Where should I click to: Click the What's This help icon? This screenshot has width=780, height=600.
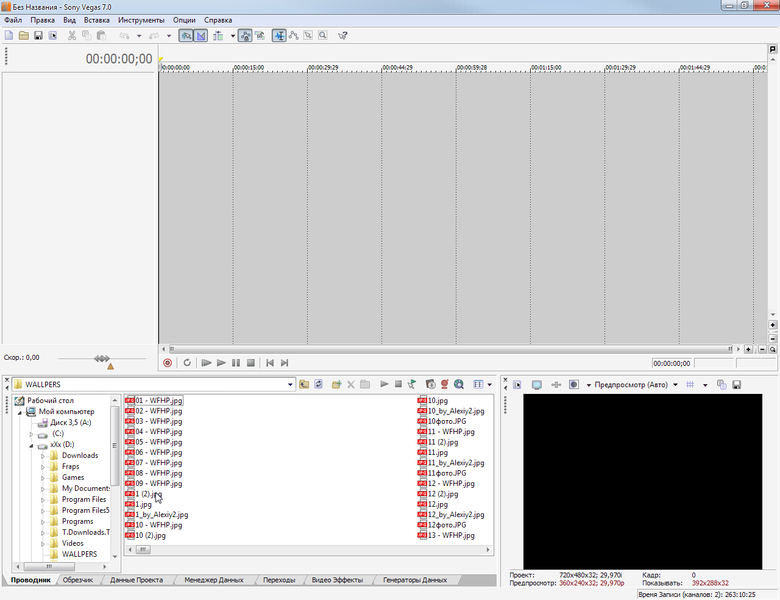343,36
